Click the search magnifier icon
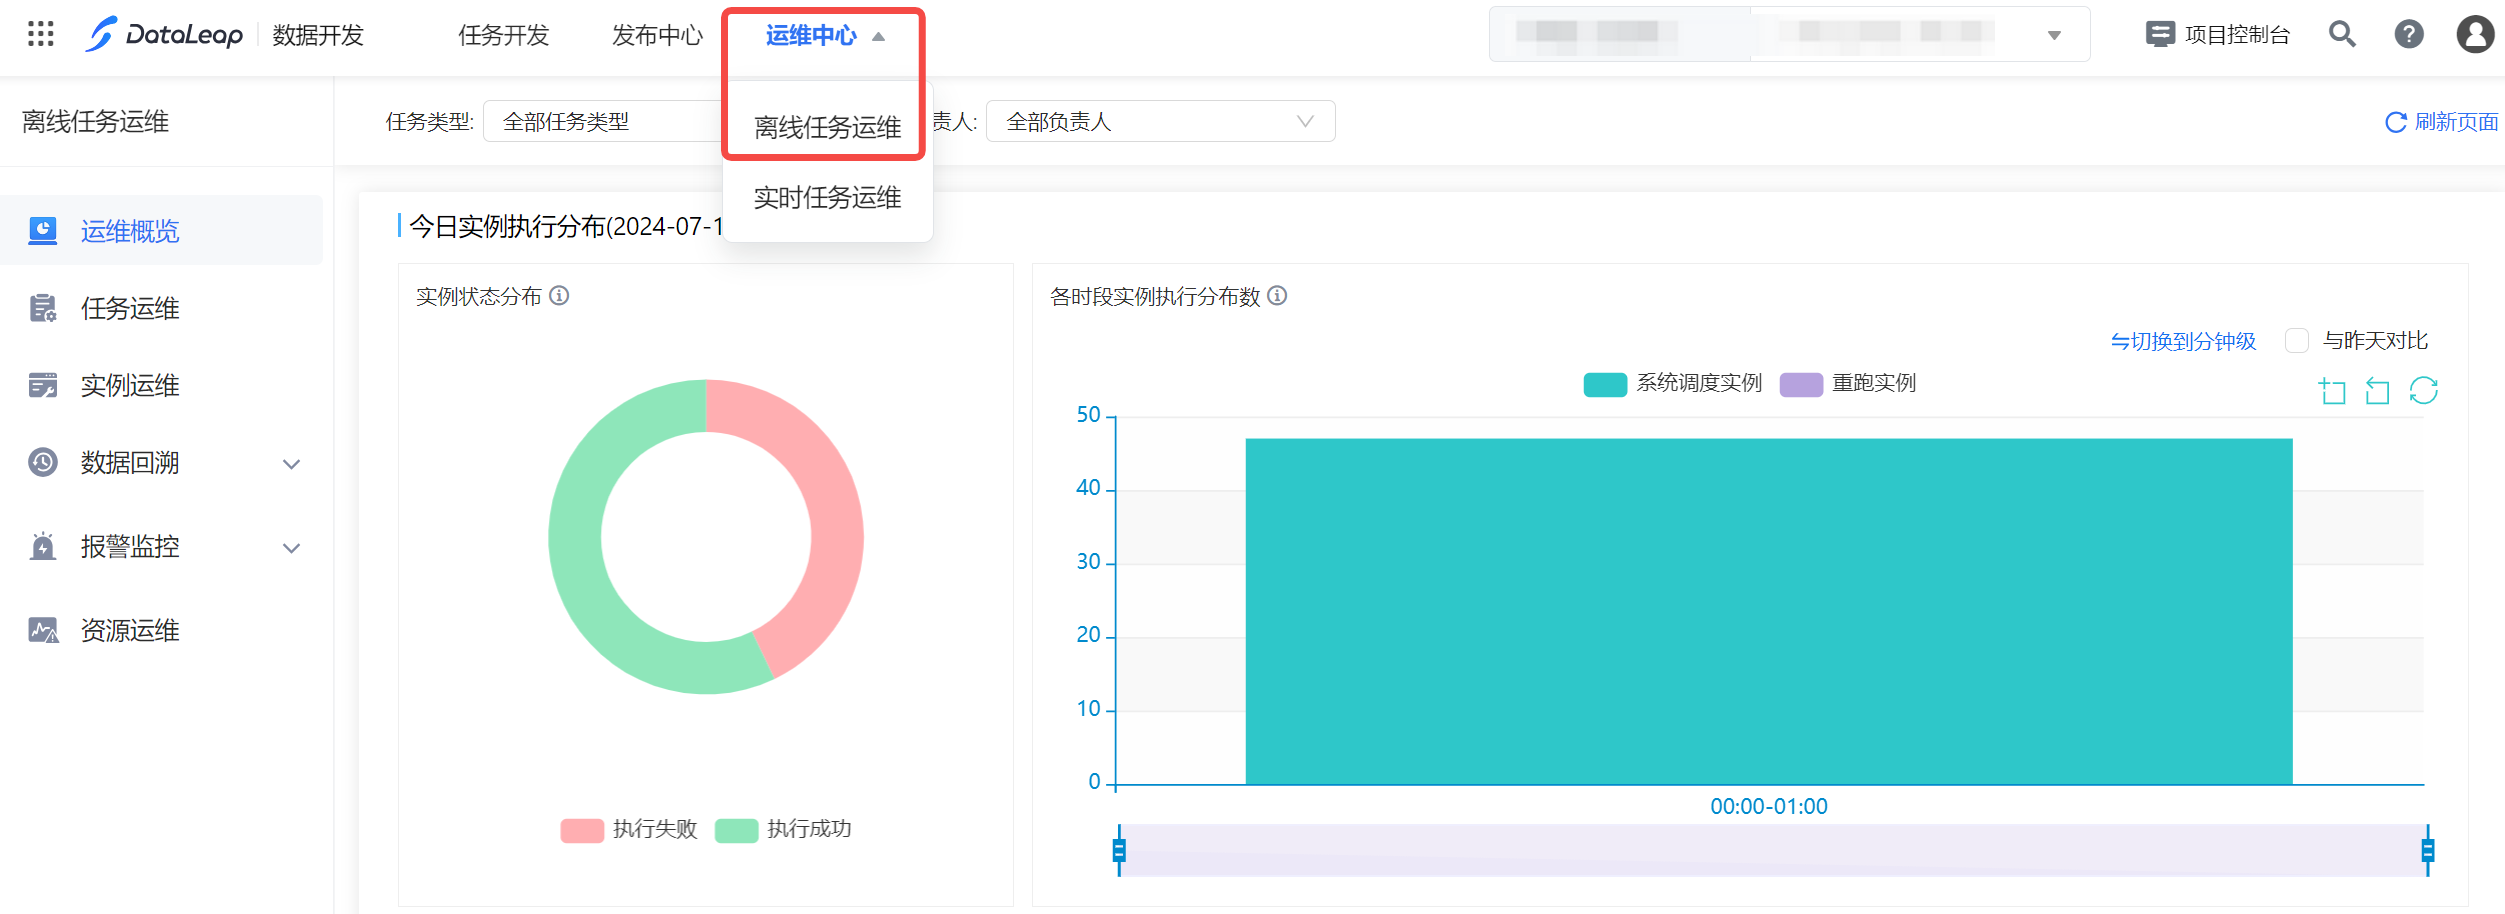 point(2342,34)
